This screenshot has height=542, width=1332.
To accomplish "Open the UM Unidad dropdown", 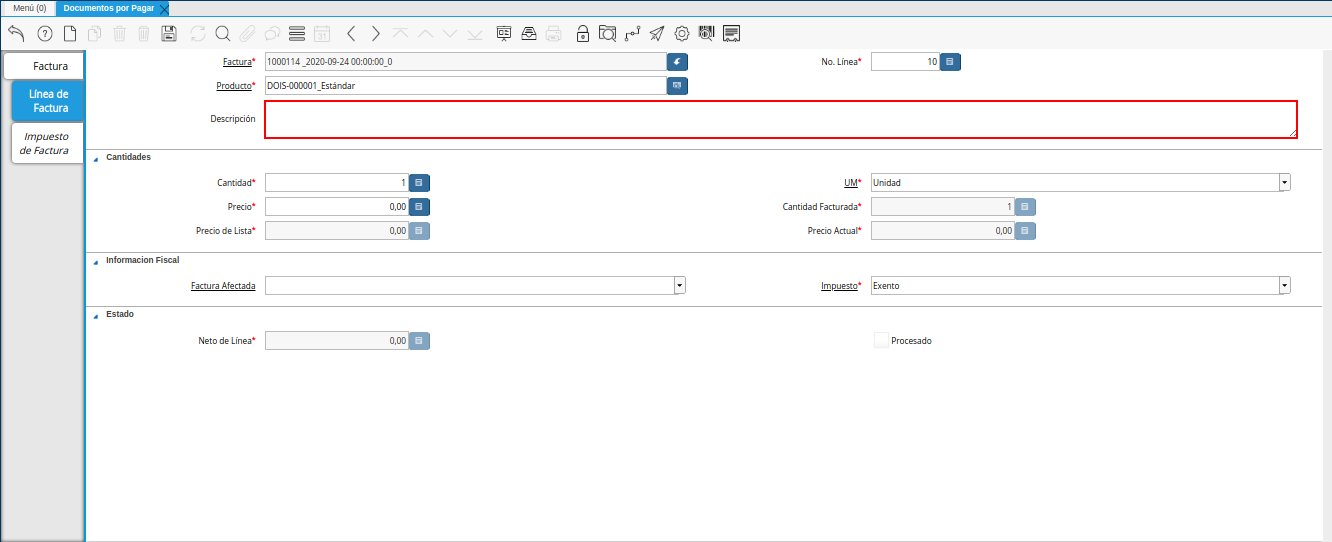I will click(x=1285, y=183).
